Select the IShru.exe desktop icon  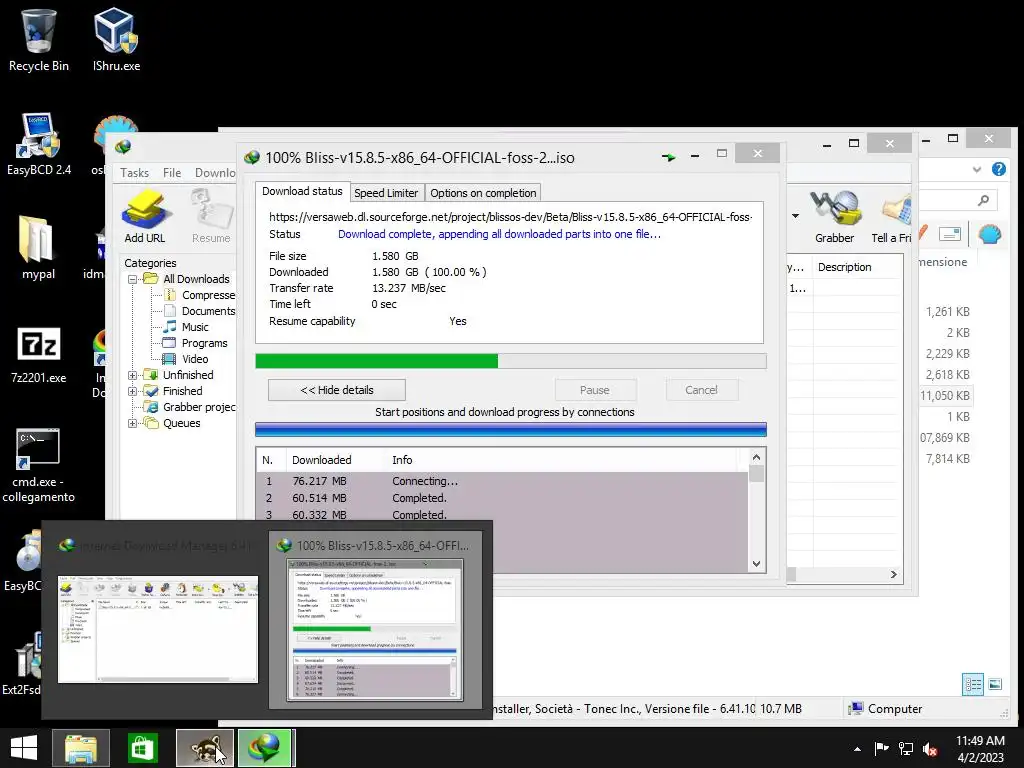(116, 40)
